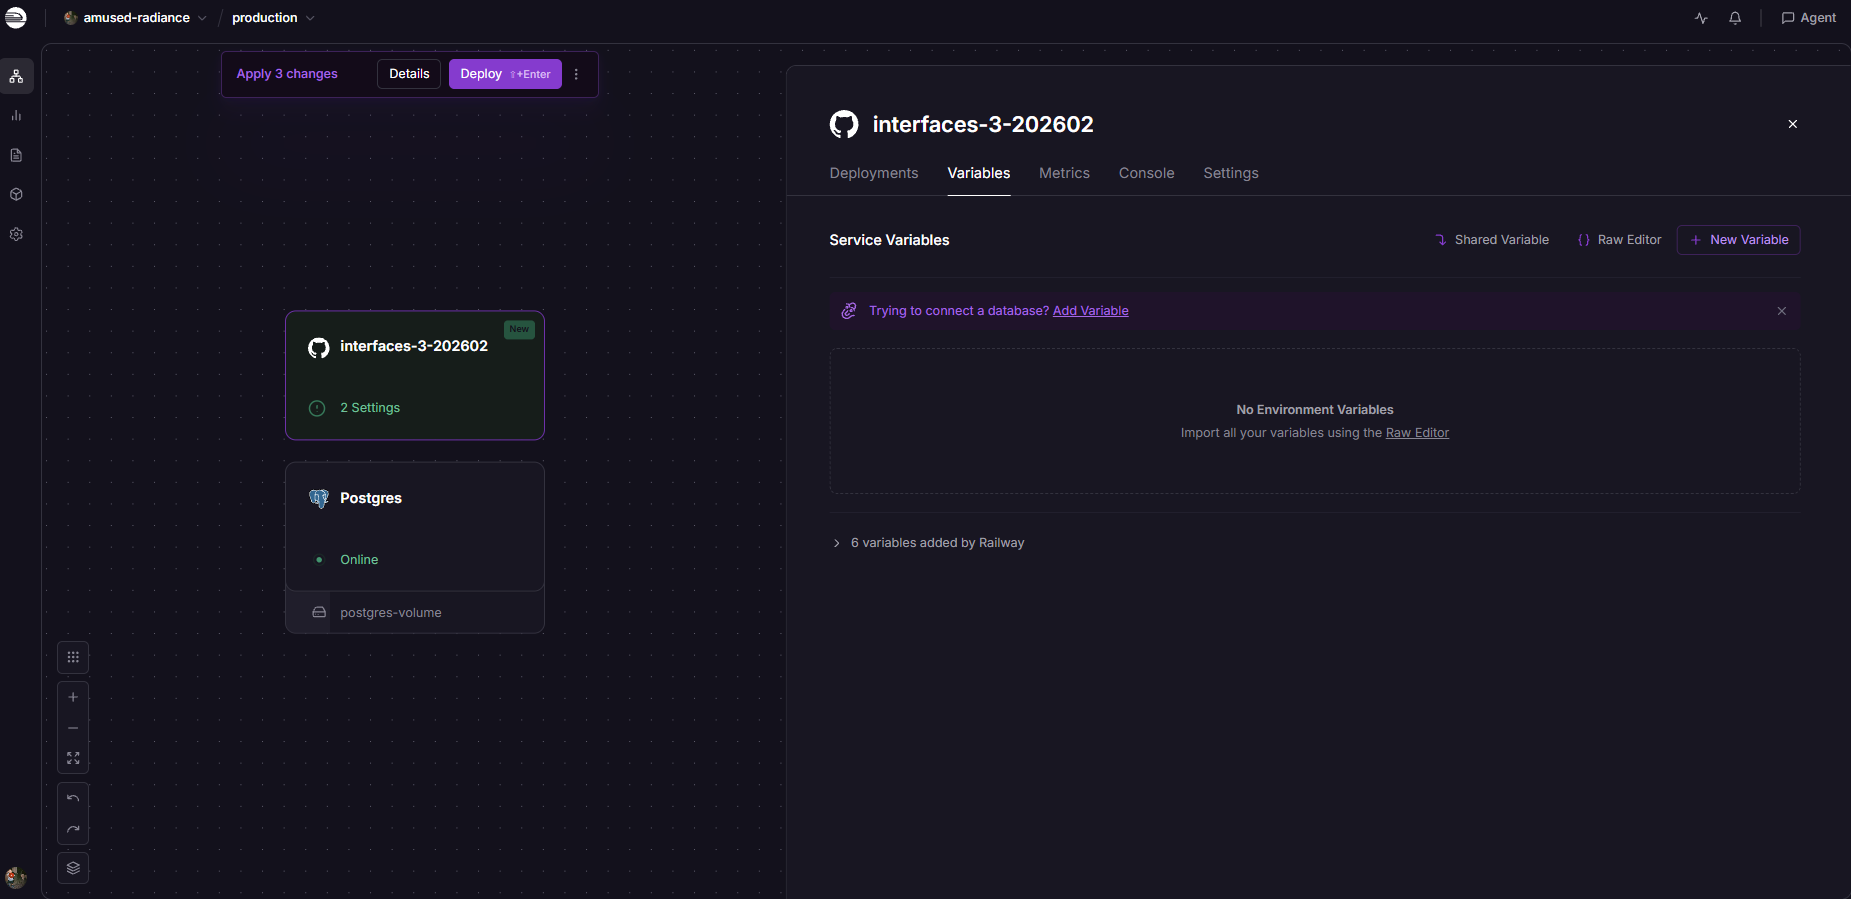The width and height of the screenshot is (1851, 899).
Task: Open the production environment dropdown
Action: tap(273, 18)
